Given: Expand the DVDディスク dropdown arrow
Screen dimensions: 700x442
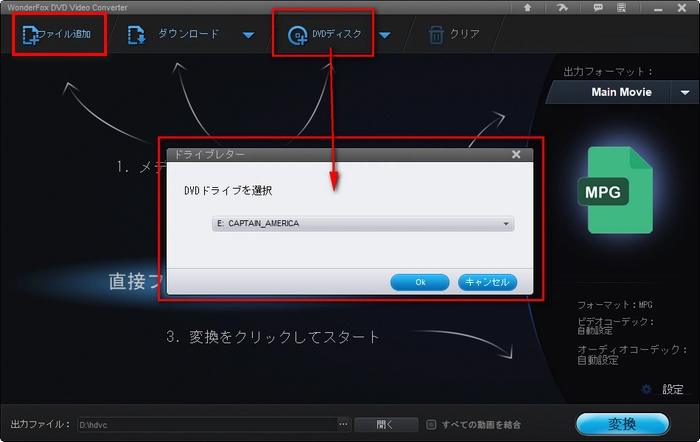Looking at the screenshot, I should point(384,37).
